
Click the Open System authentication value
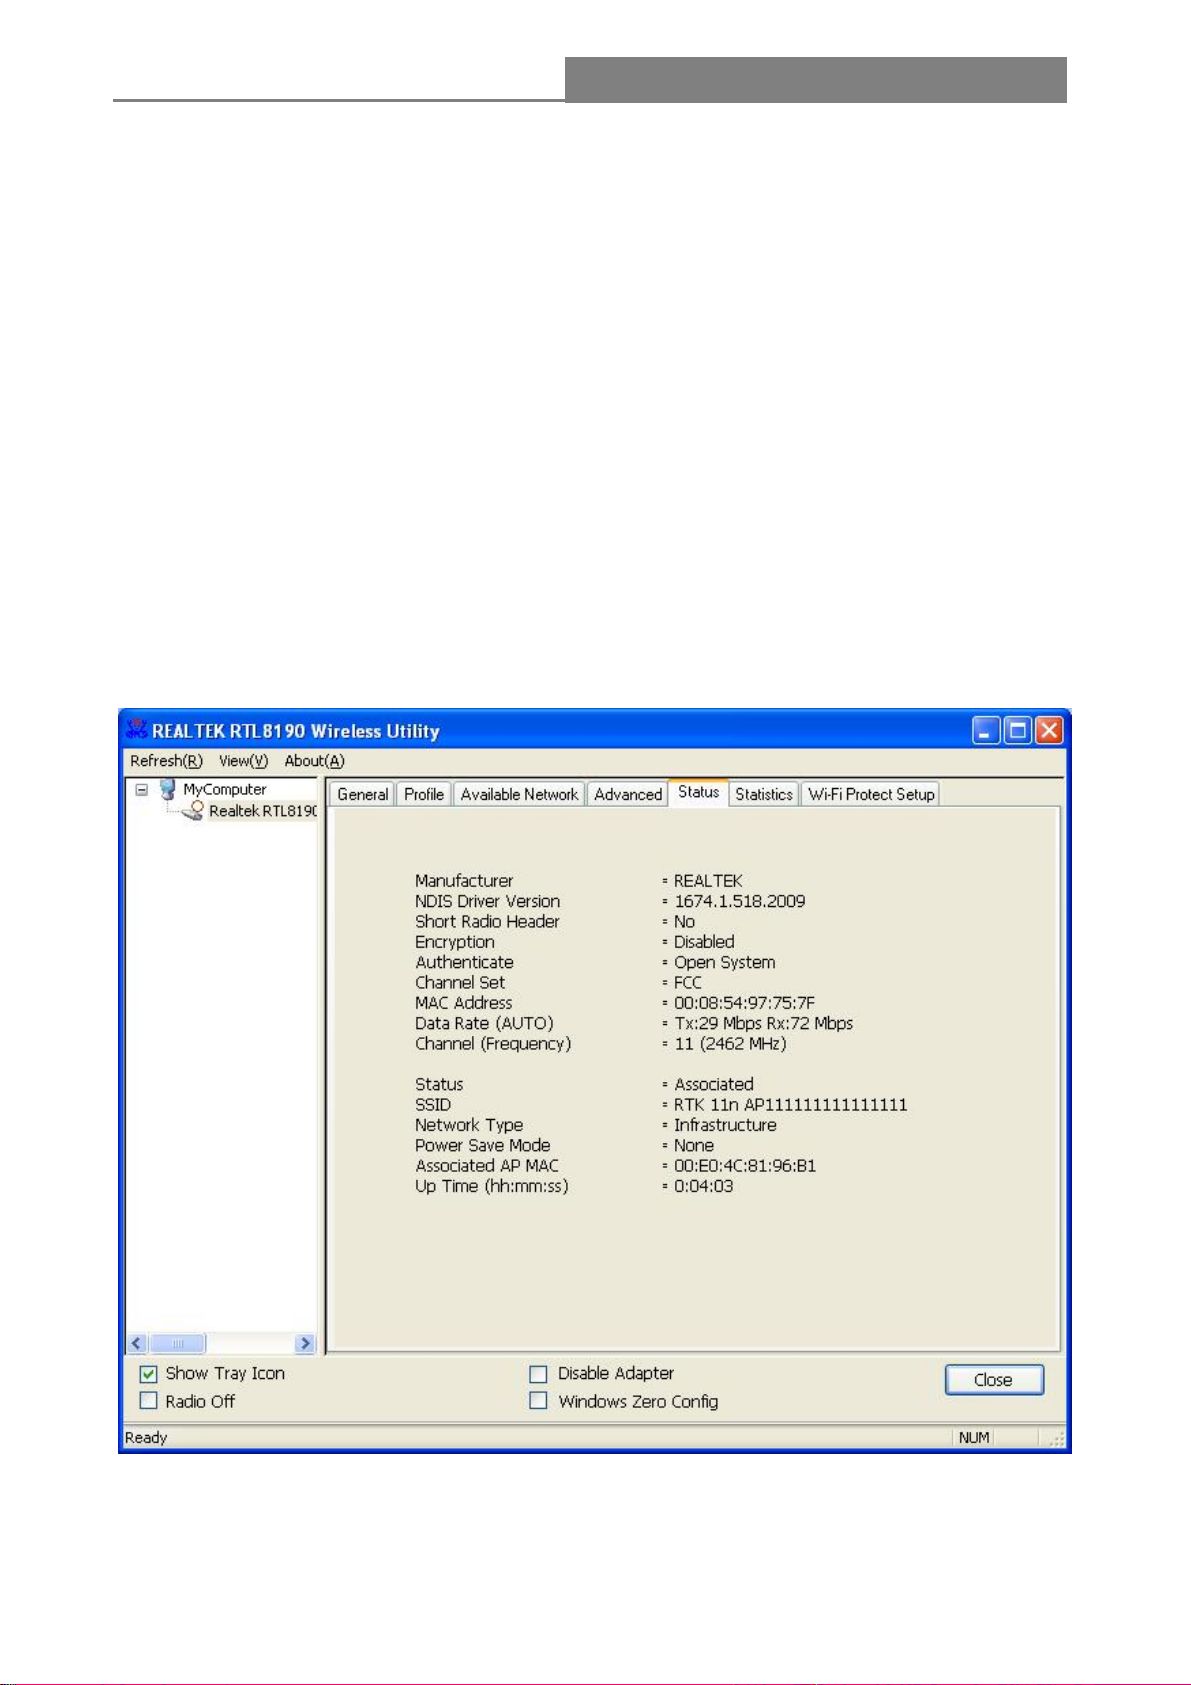tap(724, 962)
